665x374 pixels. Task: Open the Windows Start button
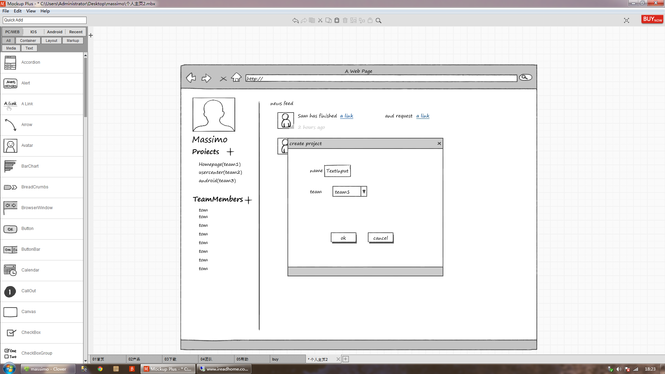pyautogui.click(x=9, y=368)
